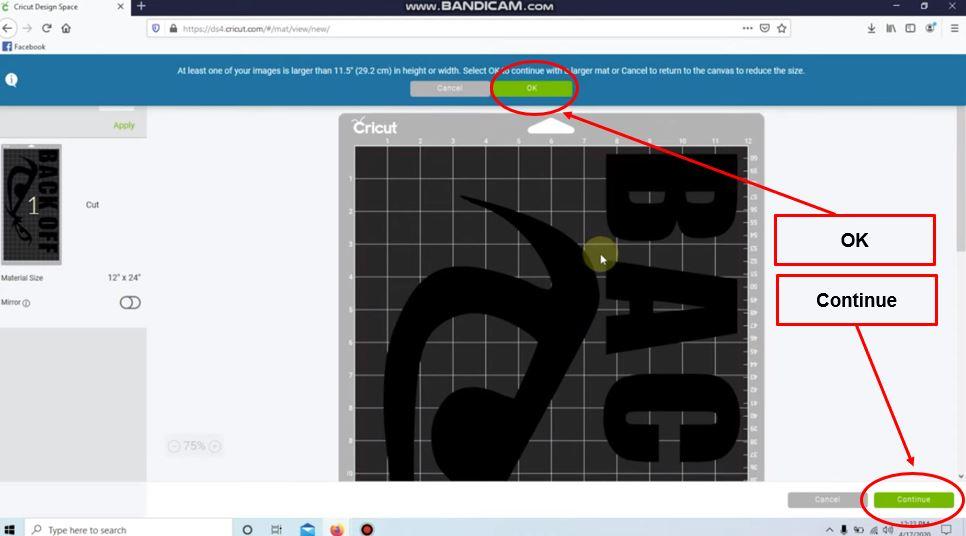This screenshot has width=966, height=536.
Task: Open the Firefox account icon
Action: pos(930,28)
